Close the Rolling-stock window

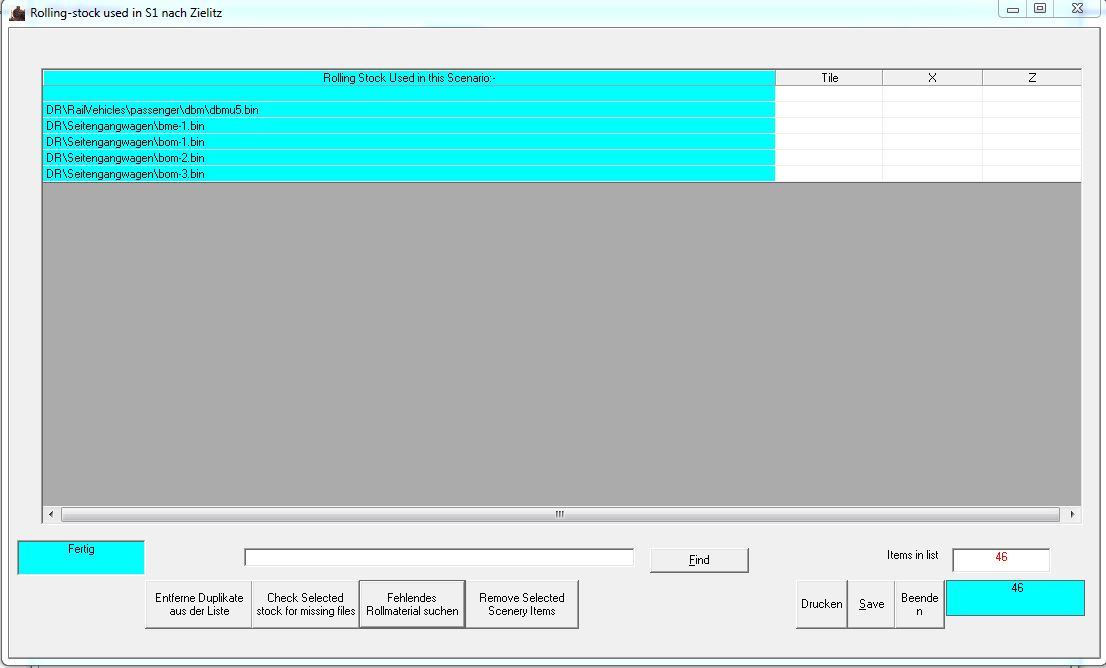1077,8
